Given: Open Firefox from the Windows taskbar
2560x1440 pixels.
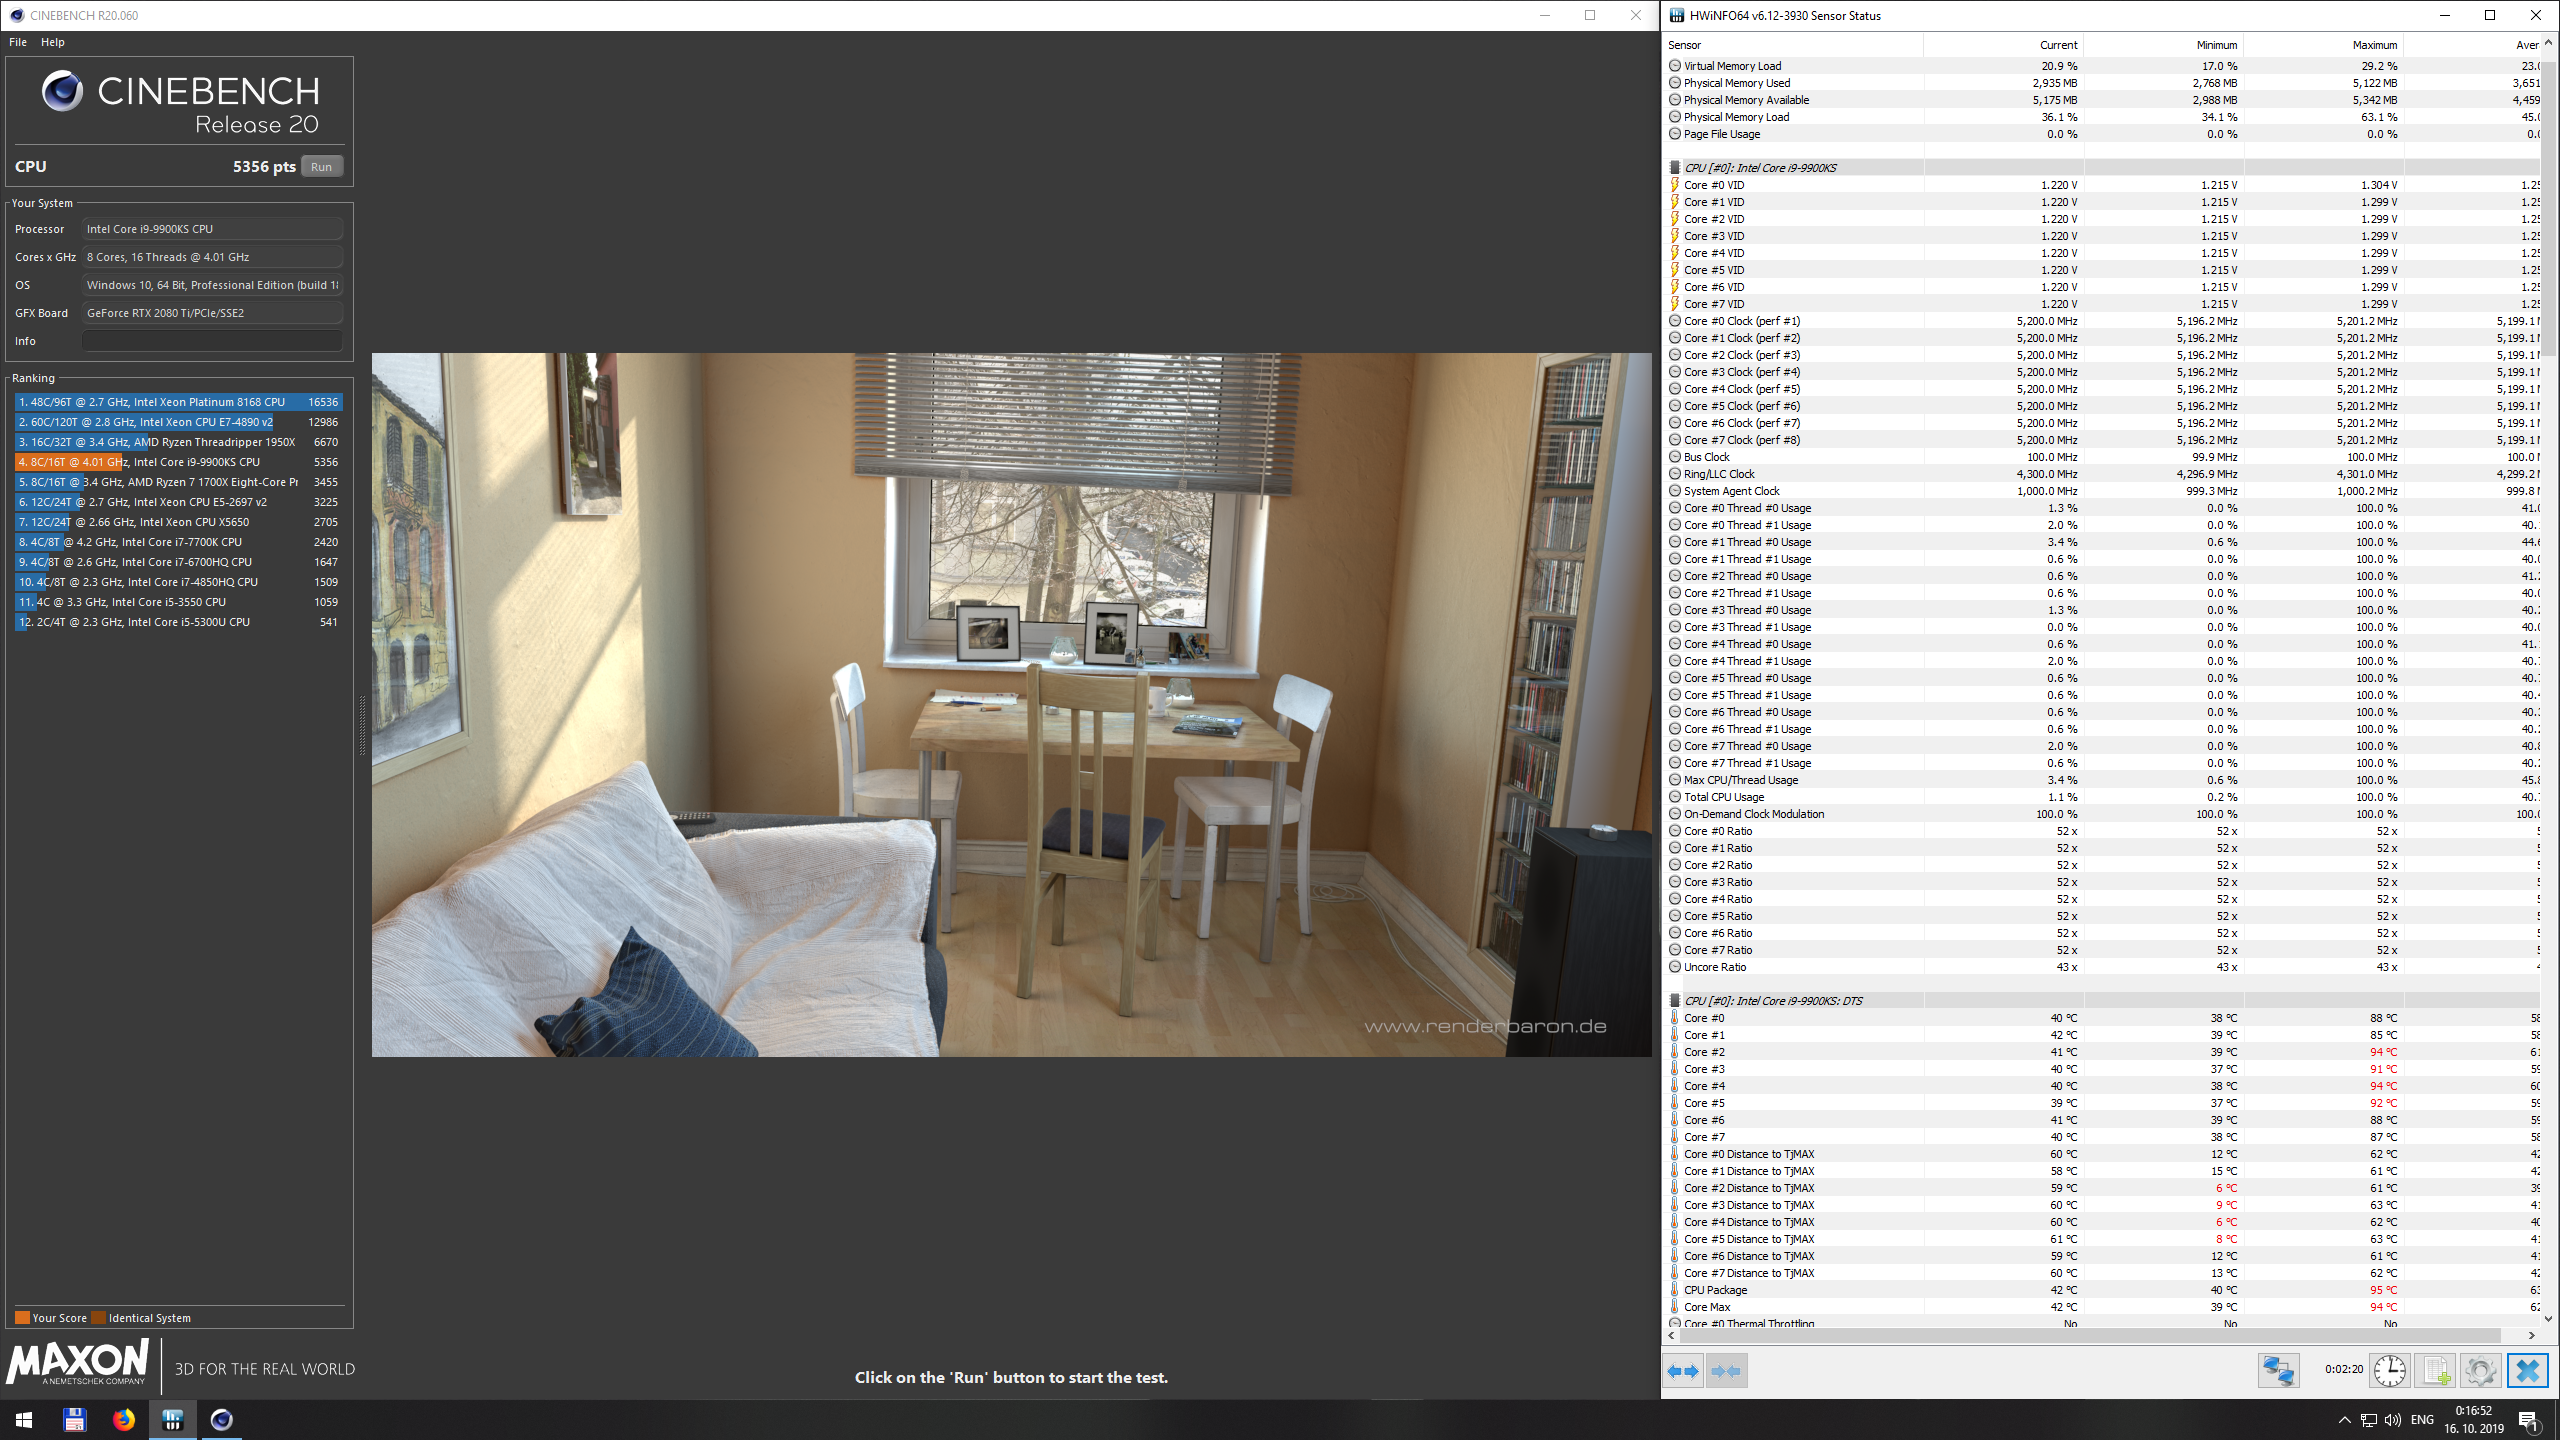Looking at the screenshot, I should [124, 1420].
